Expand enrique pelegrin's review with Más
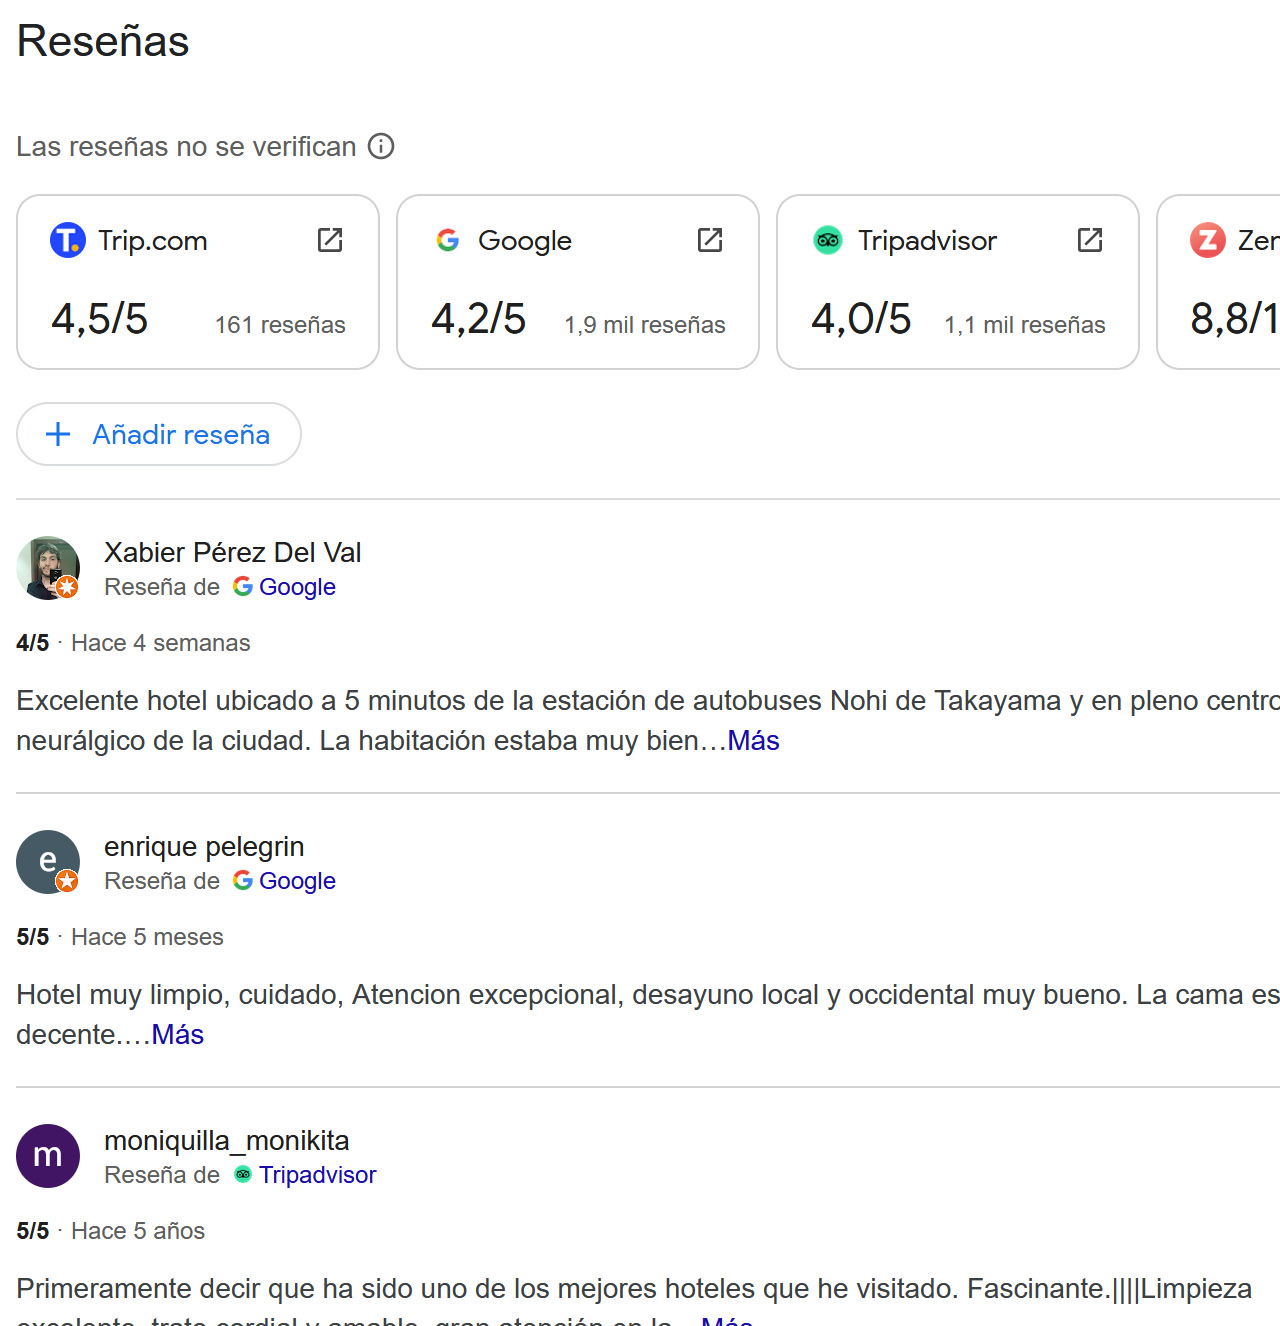Image resolution: width=1280 pixels, height=1326 pixels. (178, 1035)
